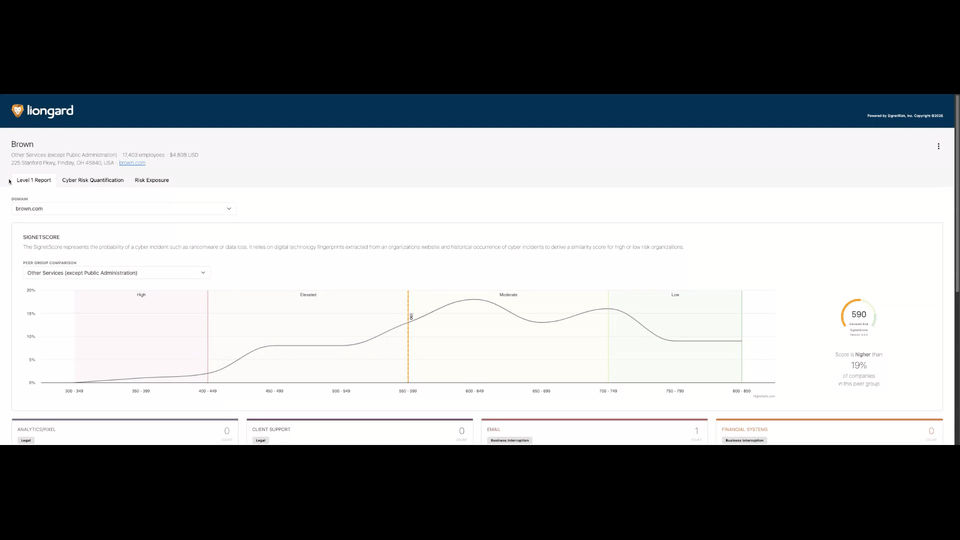Open the Risk Exposure tab
The width and height of the screenshot is (960, 540).
click(152, 180)
